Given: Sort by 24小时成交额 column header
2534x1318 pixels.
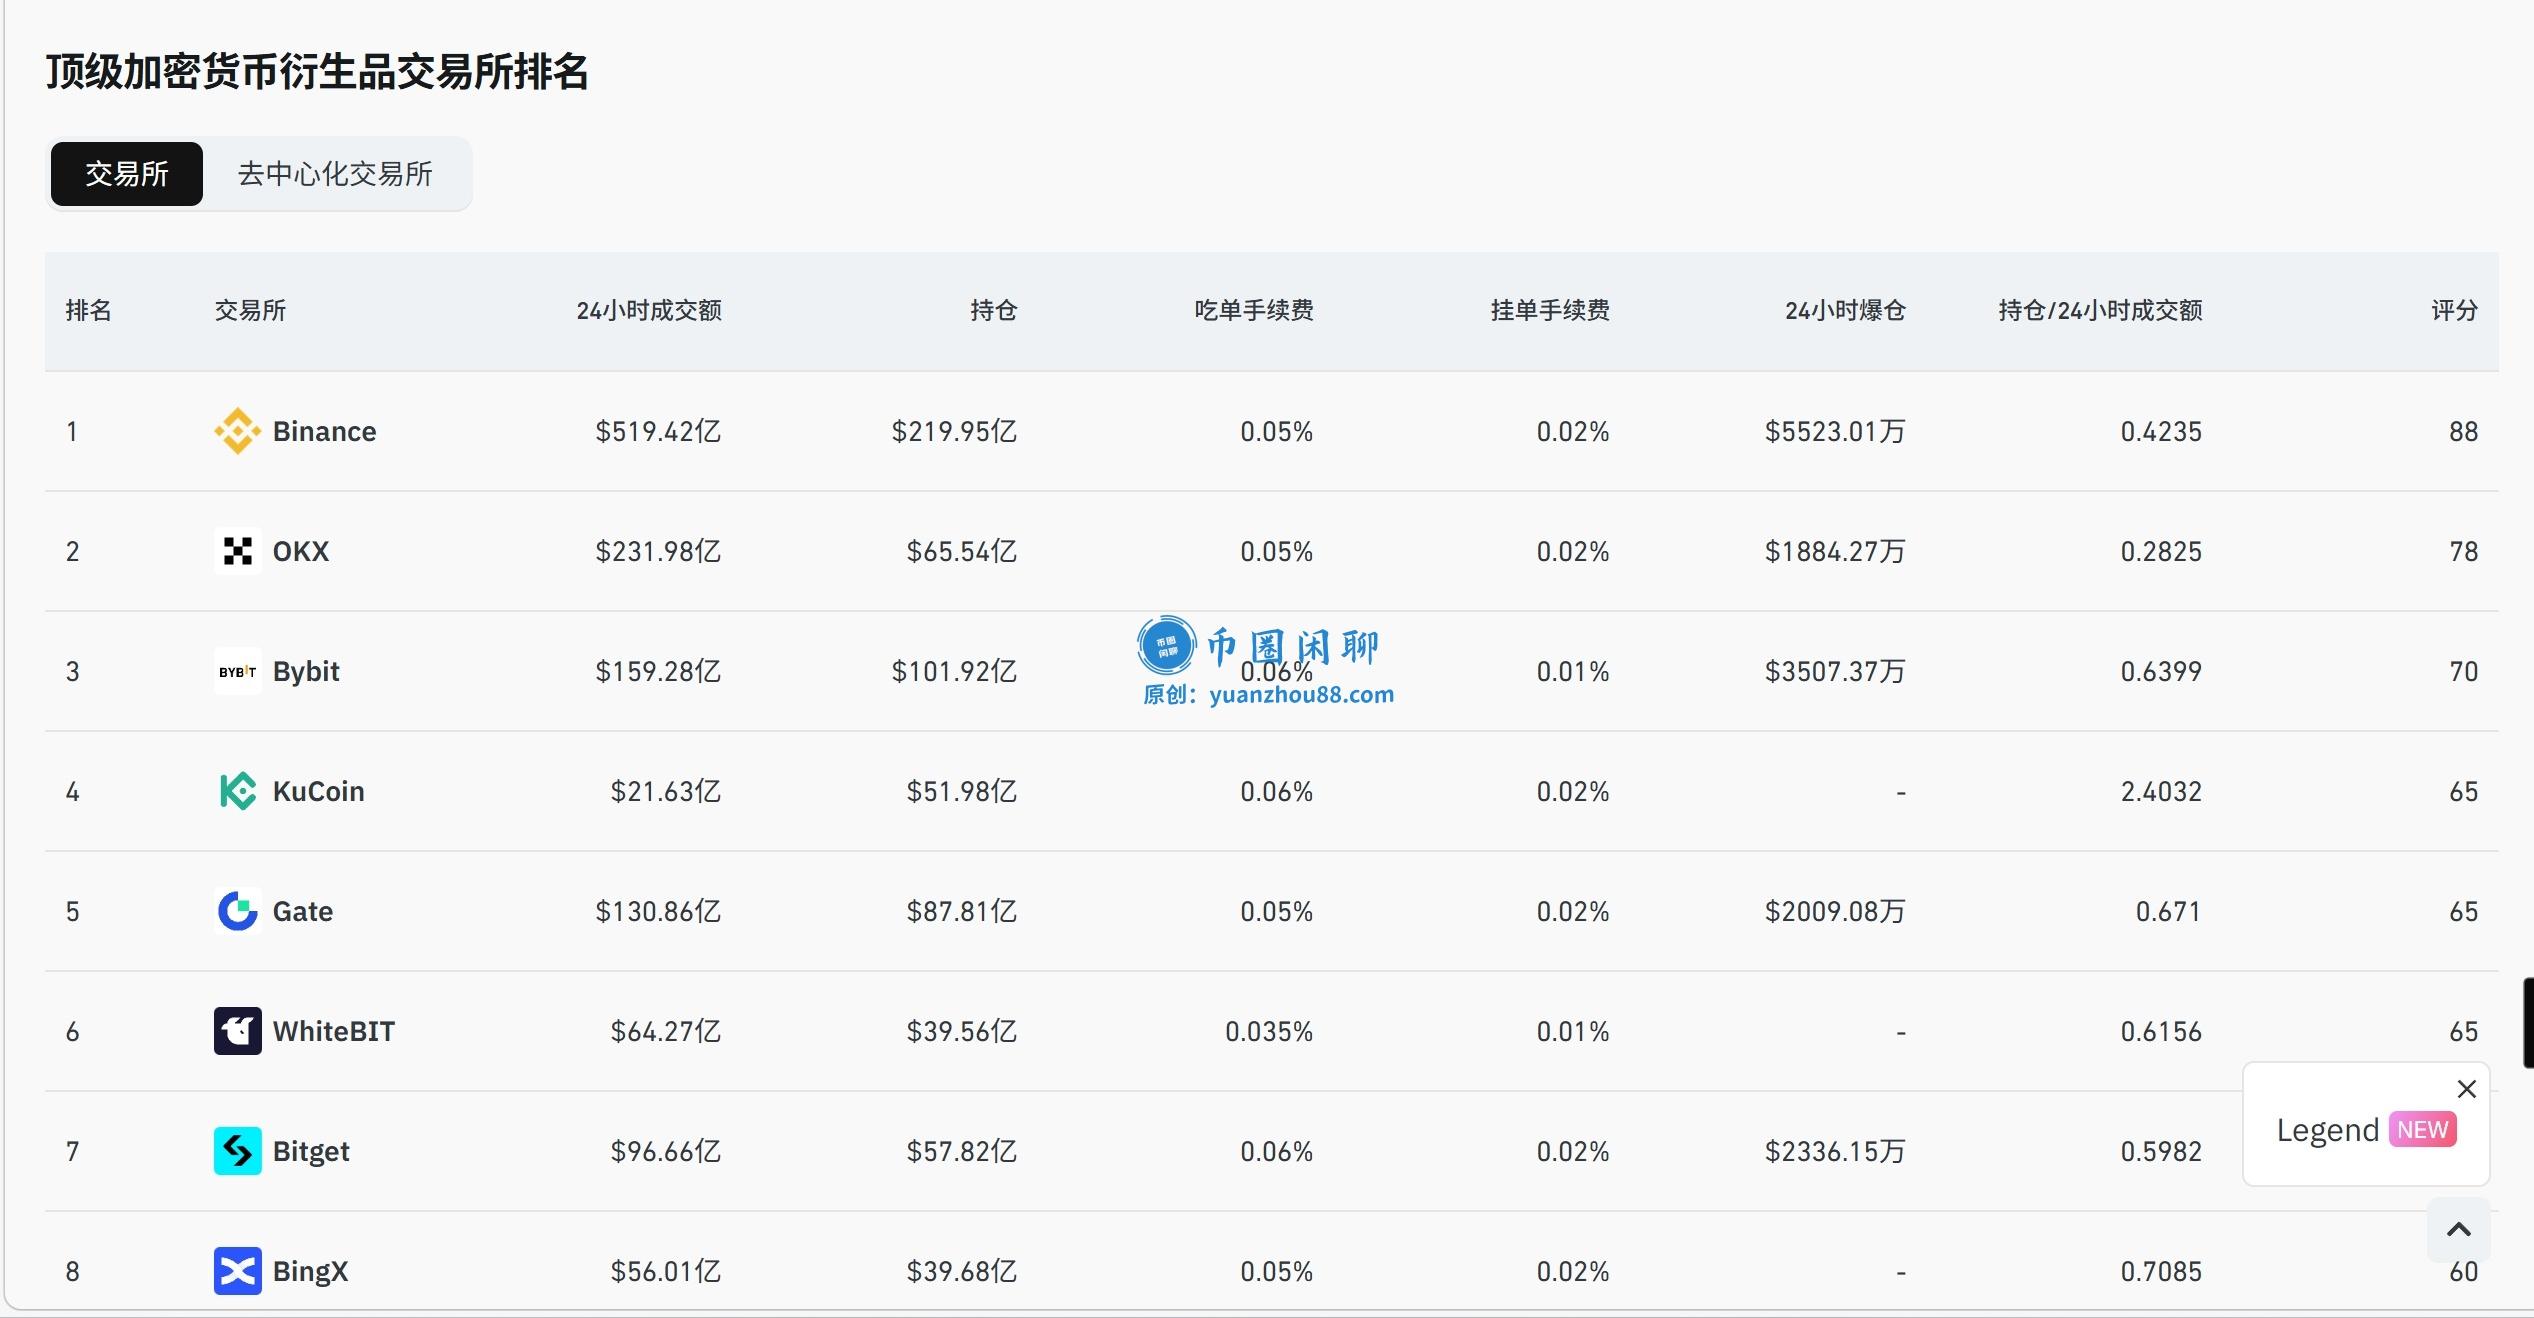Looking at the screenshot, I should (x=649, y=311).
